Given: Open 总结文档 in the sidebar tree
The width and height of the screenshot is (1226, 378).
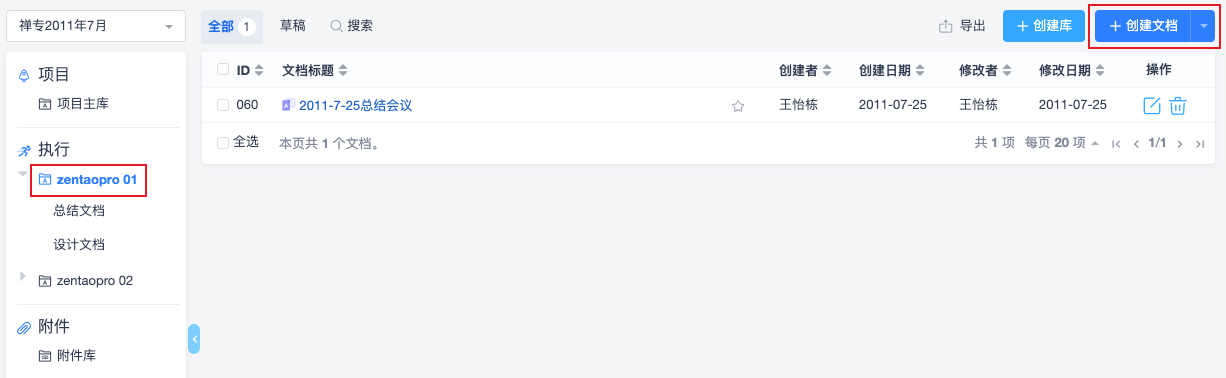Looking at the screenshot, I should [79, 210].
